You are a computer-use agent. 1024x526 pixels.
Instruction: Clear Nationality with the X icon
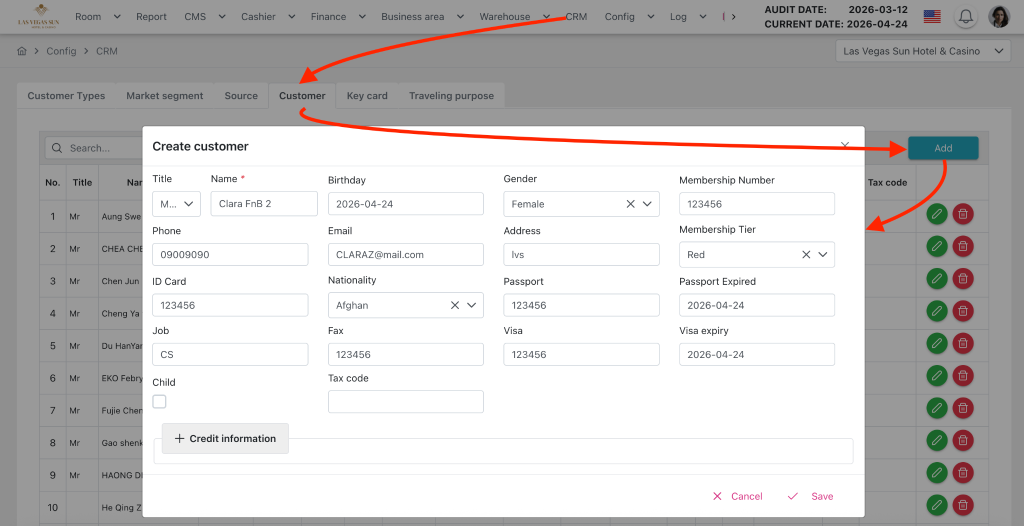tap(454, 305)
